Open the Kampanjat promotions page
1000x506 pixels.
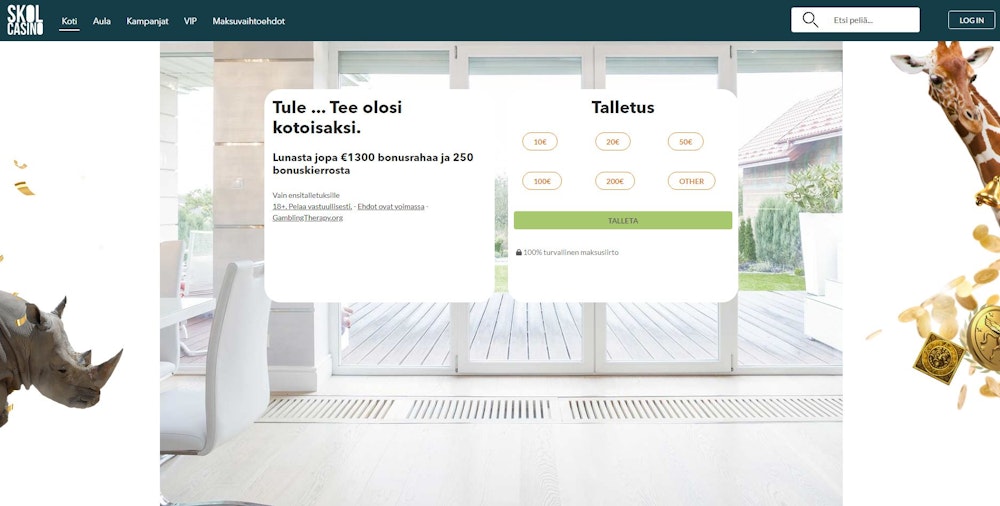(x=147, y=21)
